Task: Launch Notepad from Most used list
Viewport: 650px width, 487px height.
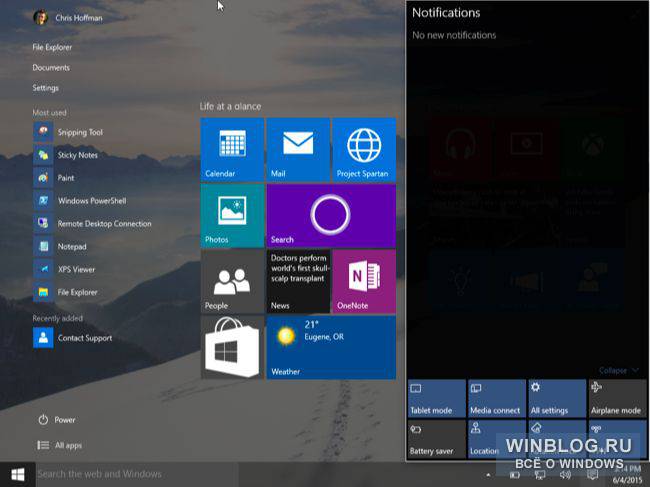Action: coord(60,247)
